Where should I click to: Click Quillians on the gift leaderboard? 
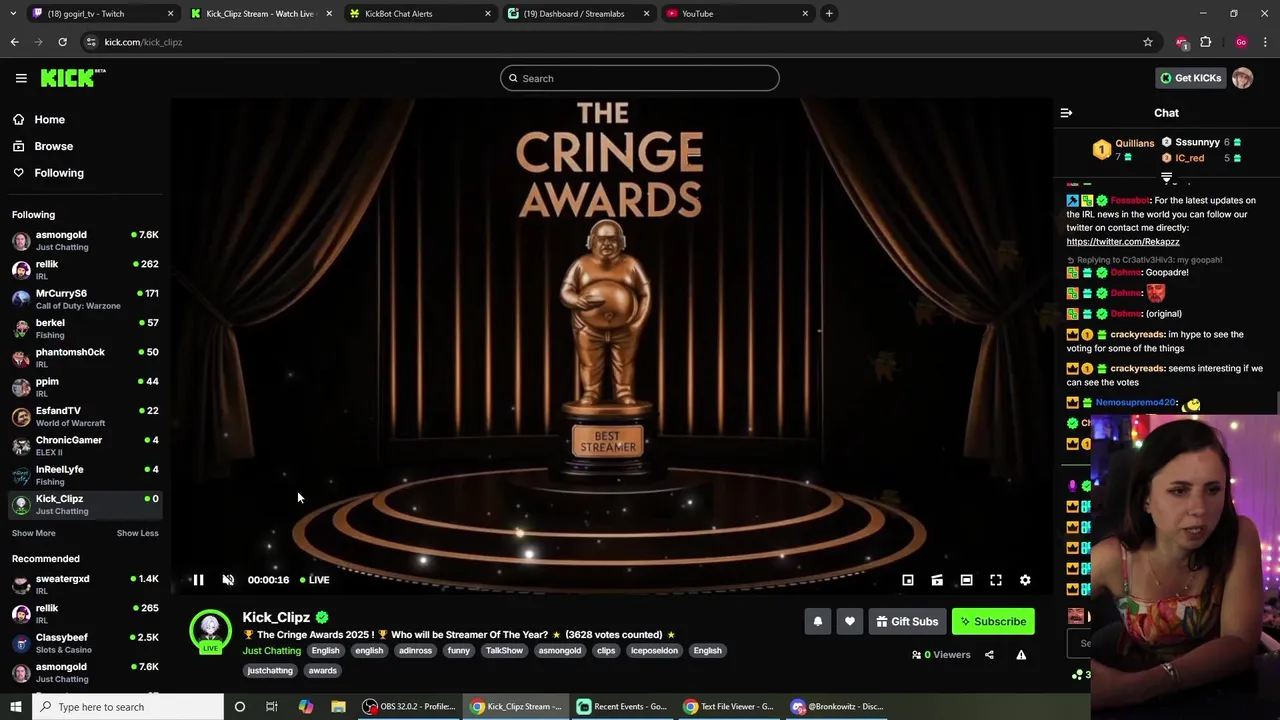coord(1134,143)
